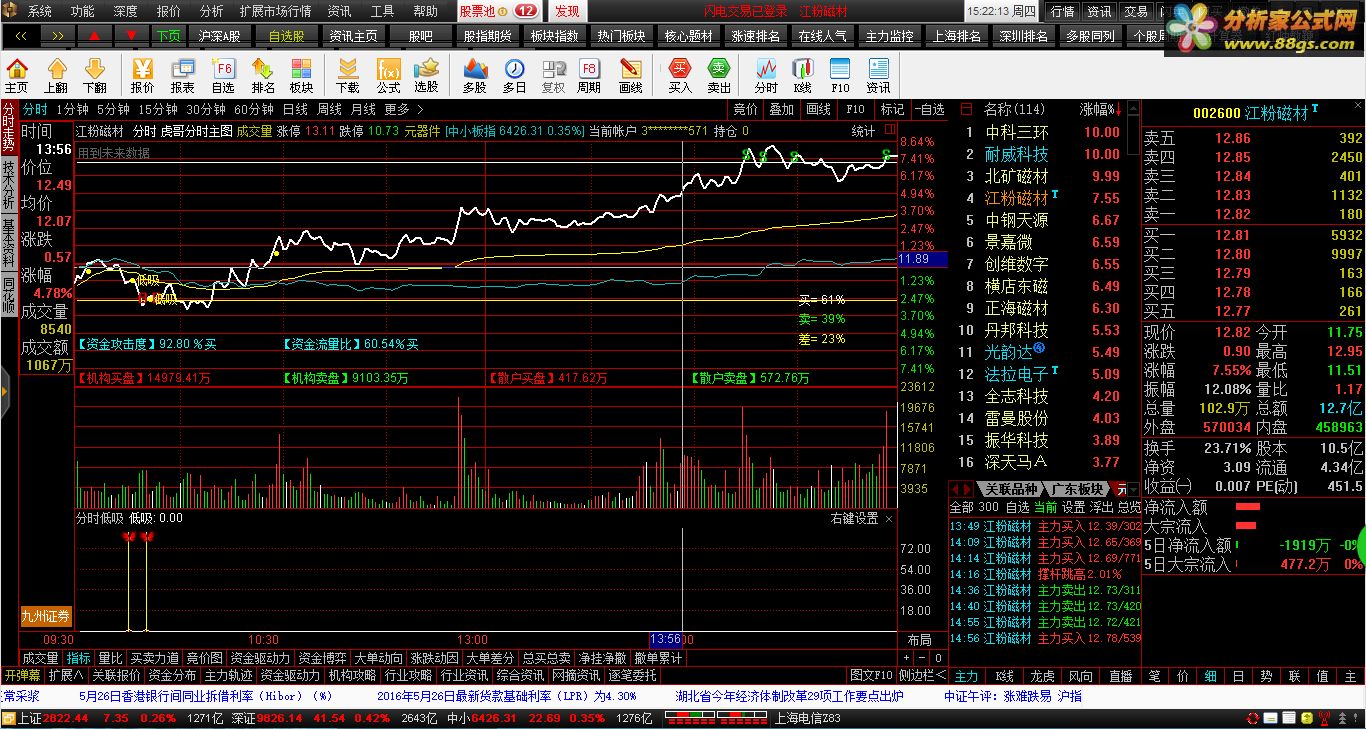This screenshot has height=729, width=1366.
Task: Click the 九州证券 label on chart
Action: click(46, 616)
